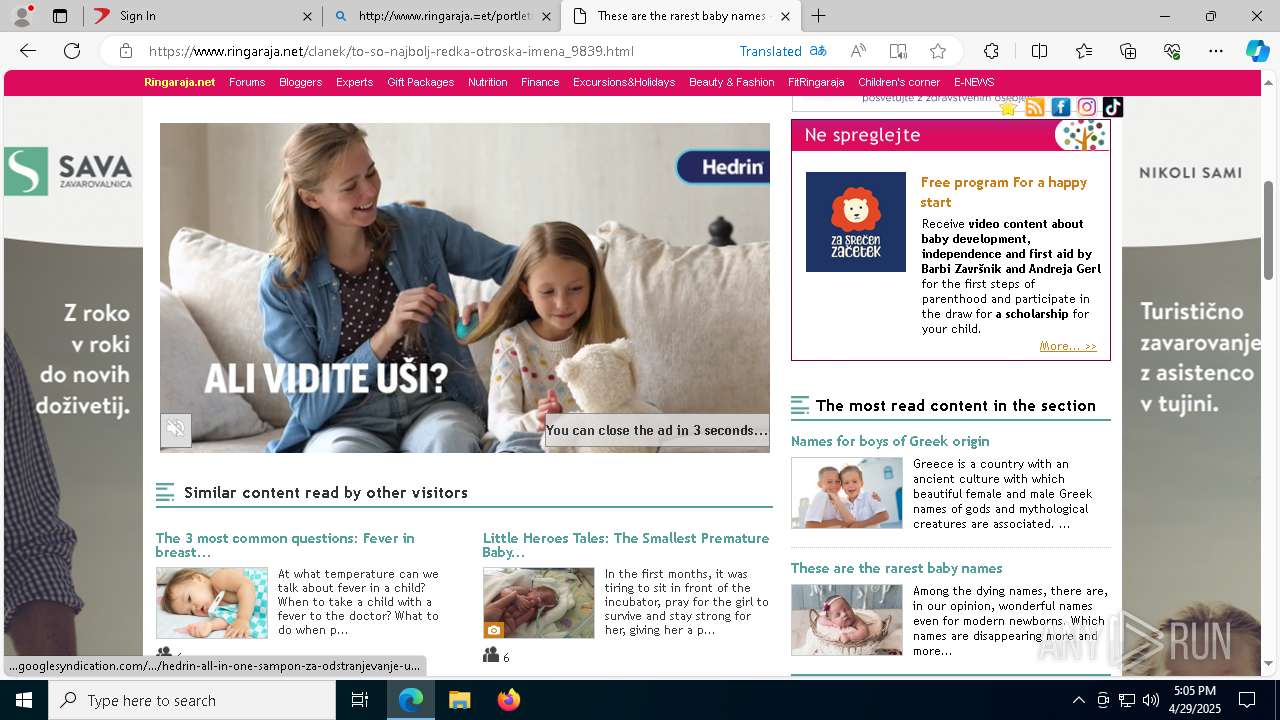Open tab actions menu

tap(60, 16)
